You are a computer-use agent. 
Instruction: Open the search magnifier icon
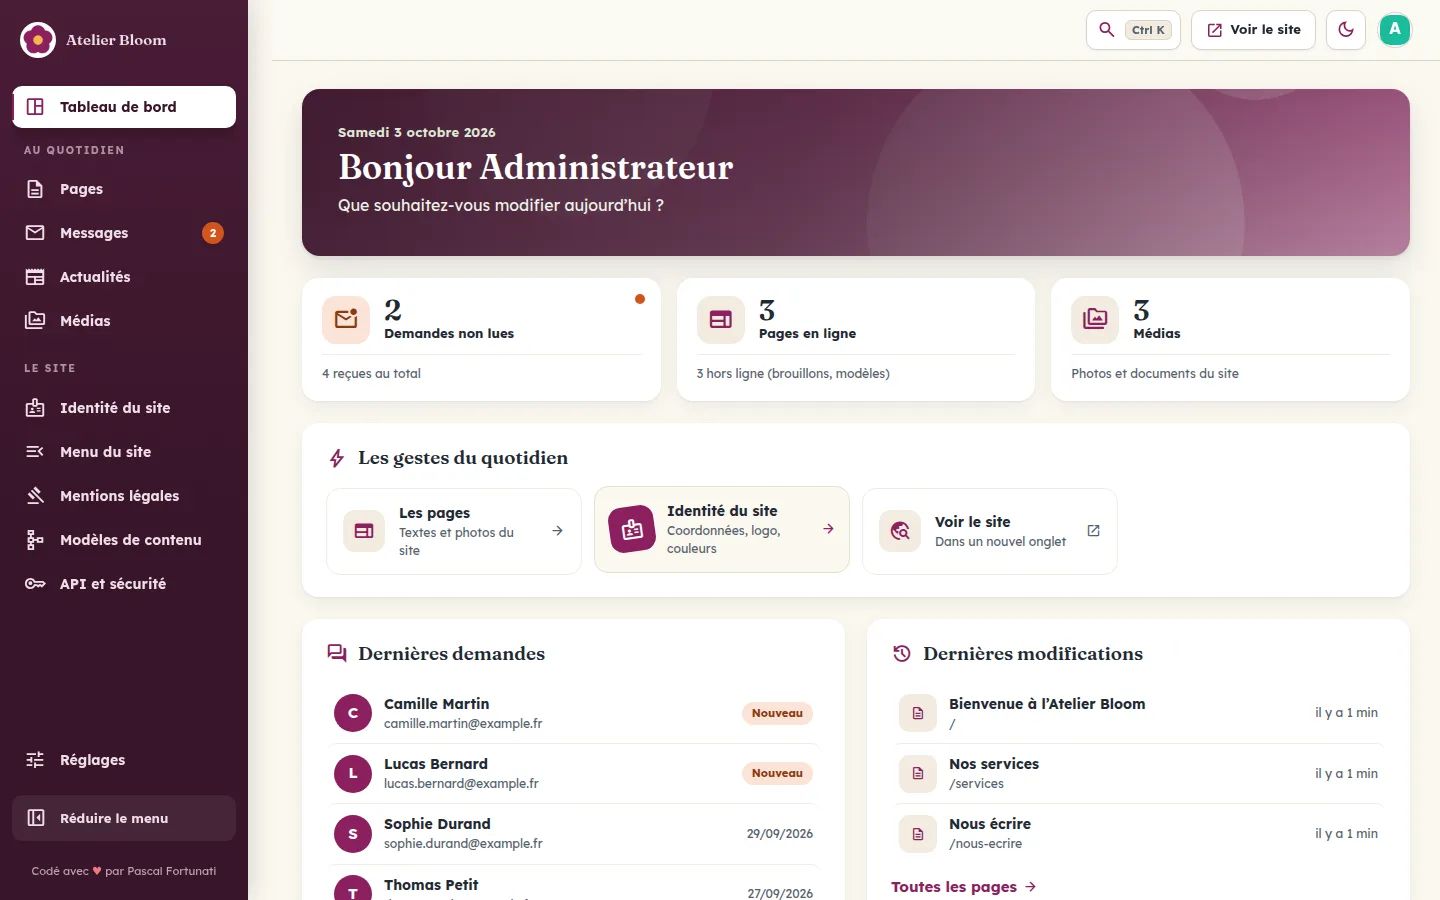[x=1106, y=30]
